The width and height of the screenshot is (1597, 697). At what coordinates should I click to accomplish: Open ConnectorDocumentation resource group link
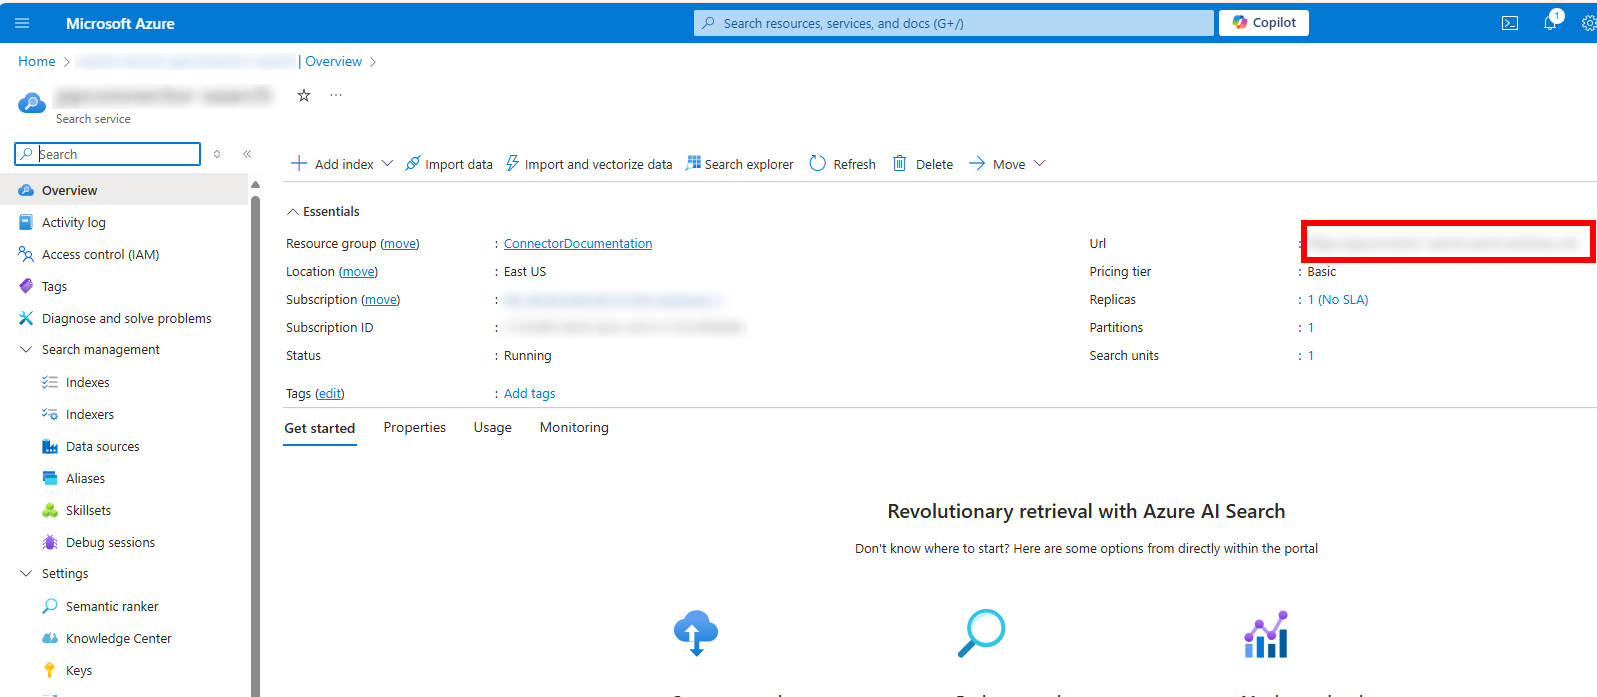tap(578, 243)
